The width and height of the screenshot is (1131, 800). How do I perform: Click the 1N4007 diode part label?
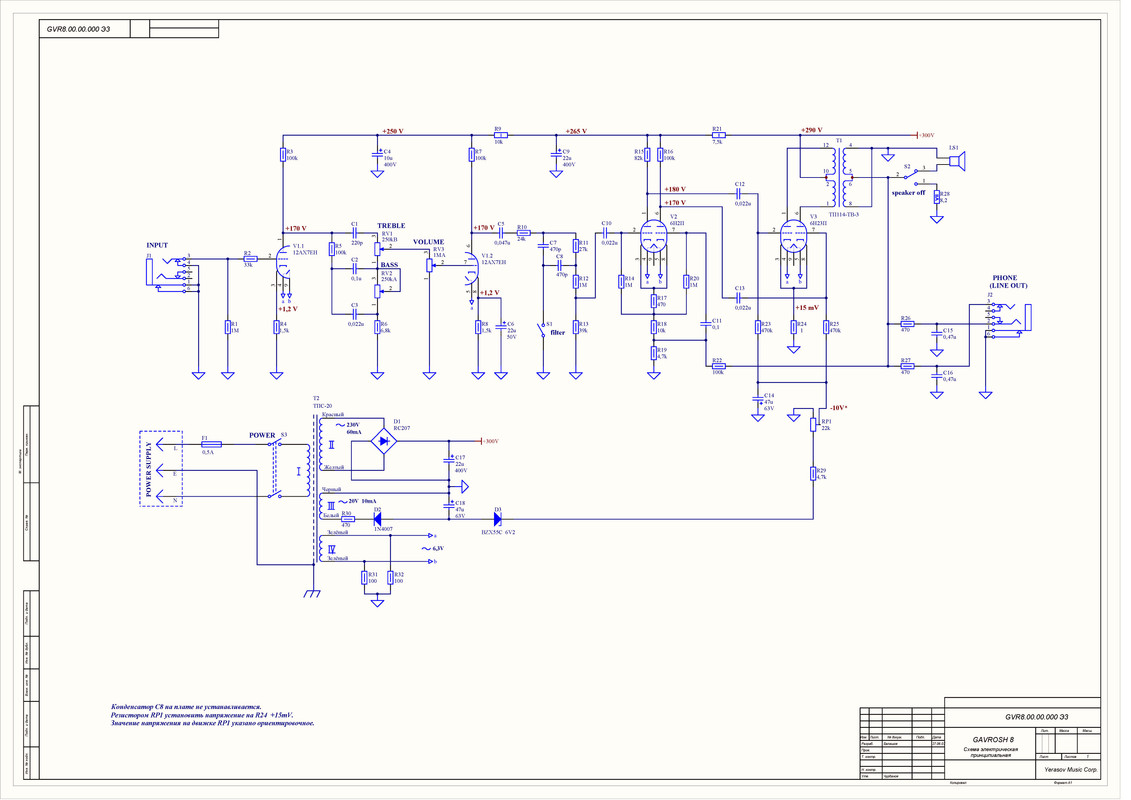click(383, 529)
